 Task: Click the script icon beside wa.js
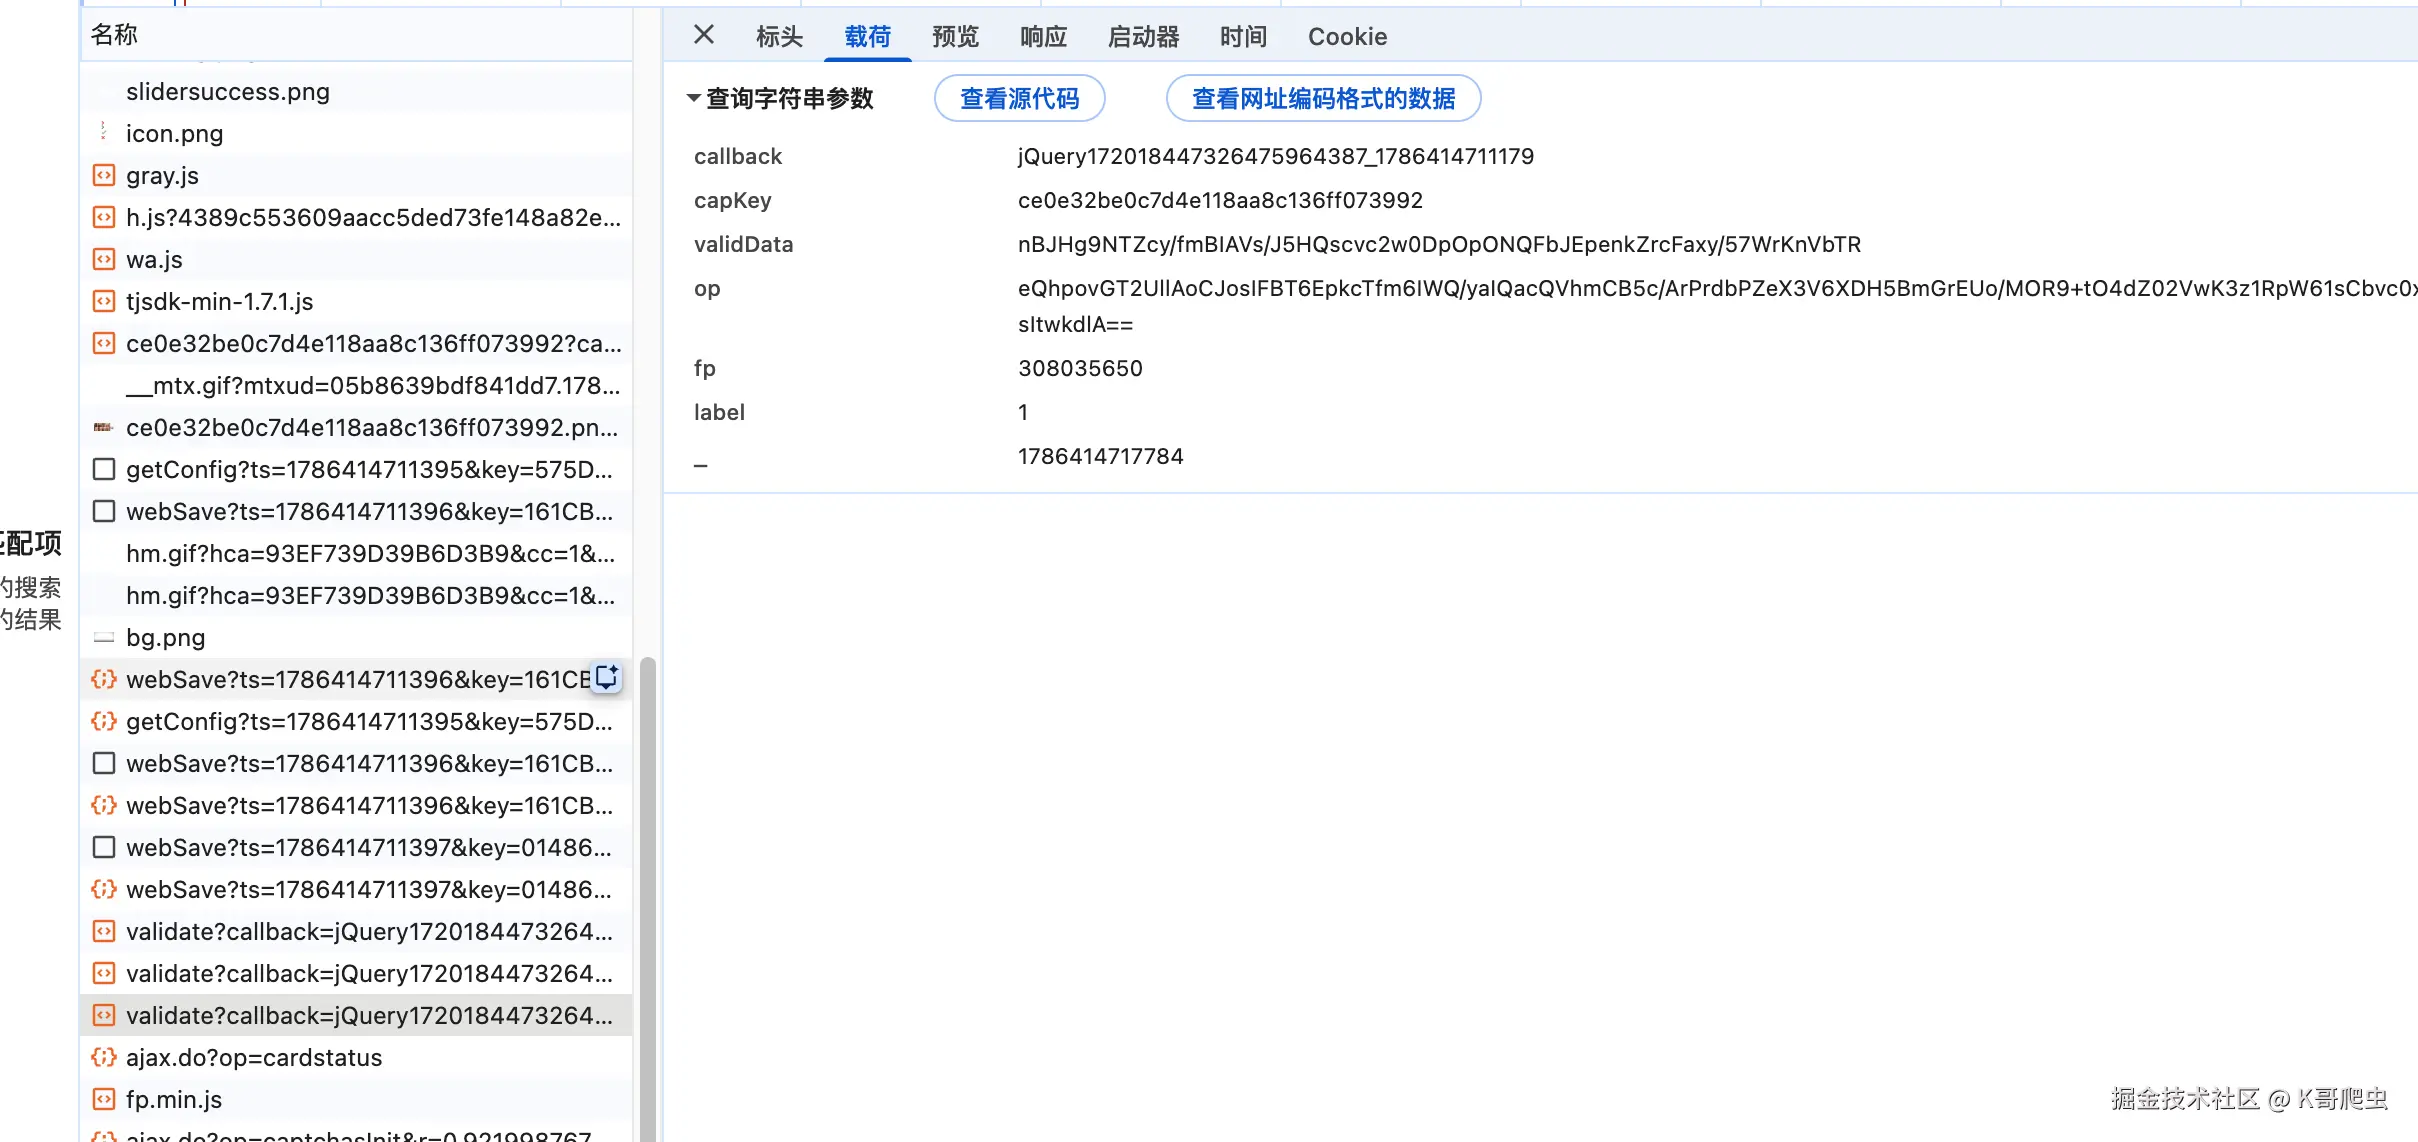(104, 259)
